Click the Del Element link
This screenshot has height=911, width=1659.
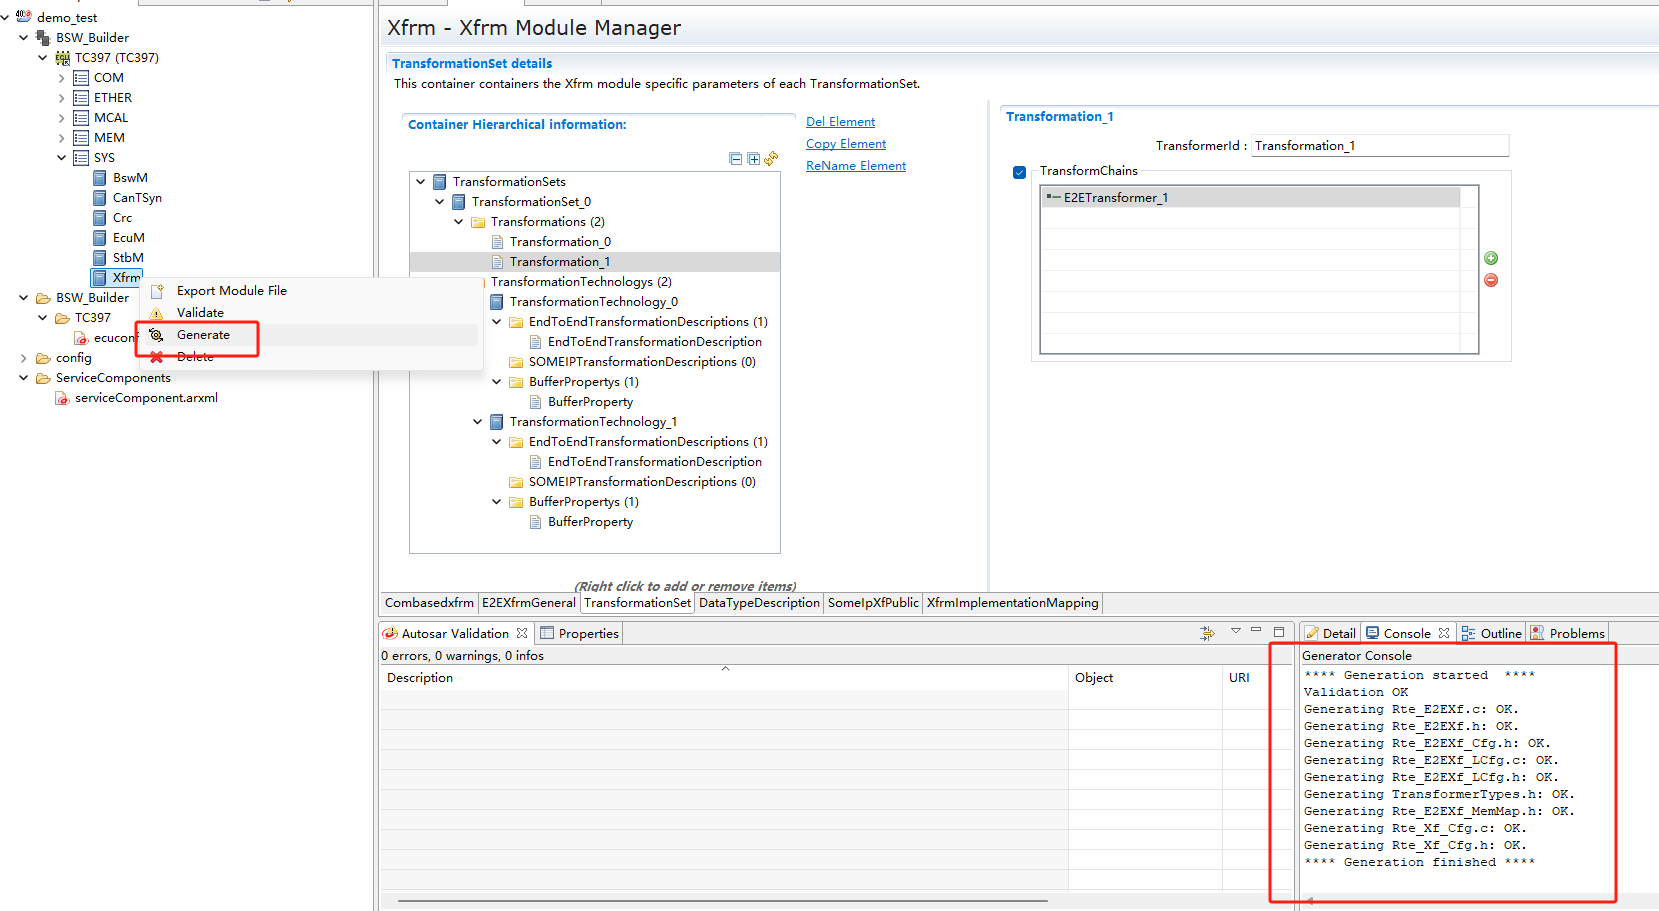click(x=840, y=122)
